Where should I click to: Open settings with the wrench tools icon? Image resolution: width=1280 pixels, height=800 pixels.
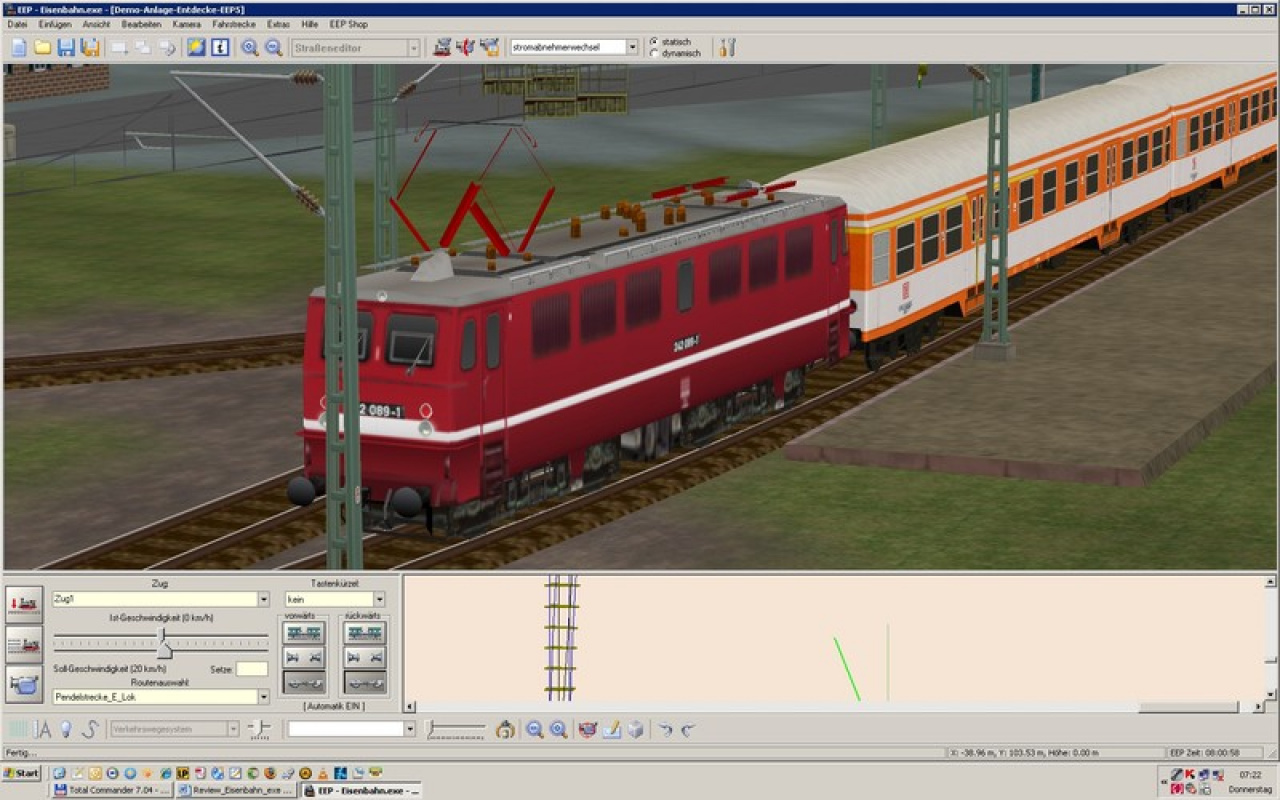pos(727,47)
